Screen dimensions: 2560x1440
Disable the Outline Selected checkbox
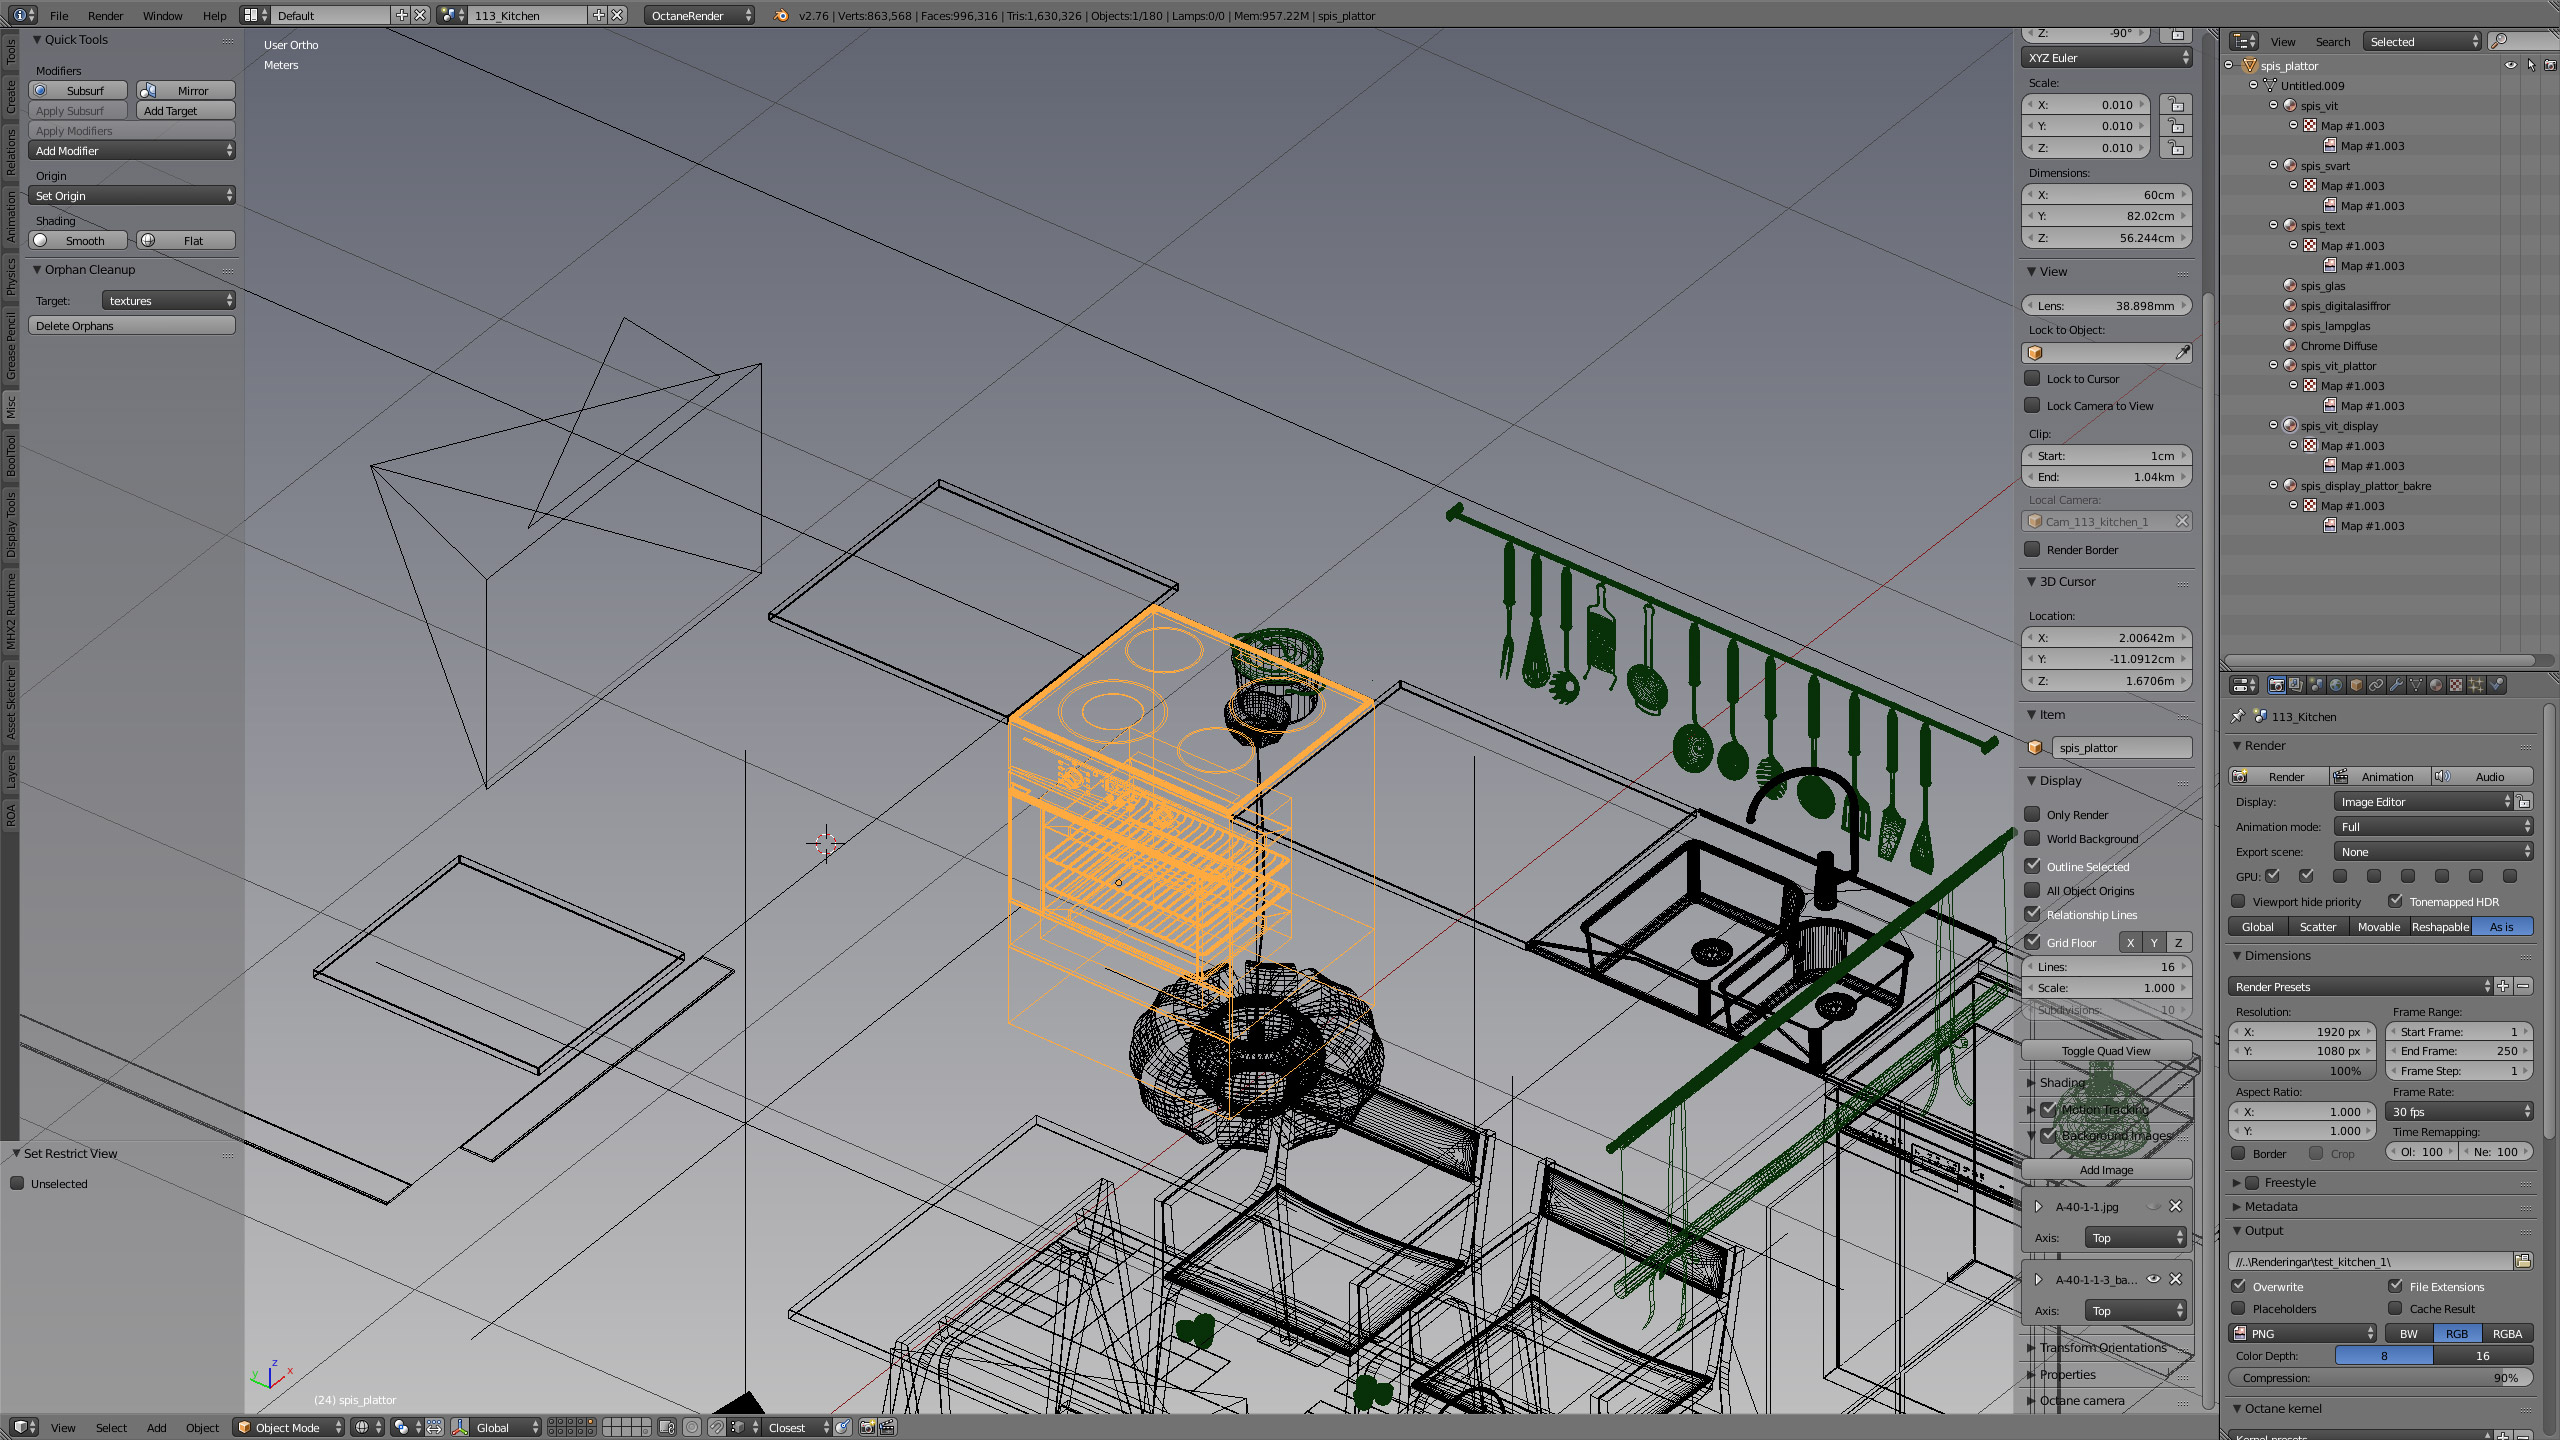coord(2033,866)
